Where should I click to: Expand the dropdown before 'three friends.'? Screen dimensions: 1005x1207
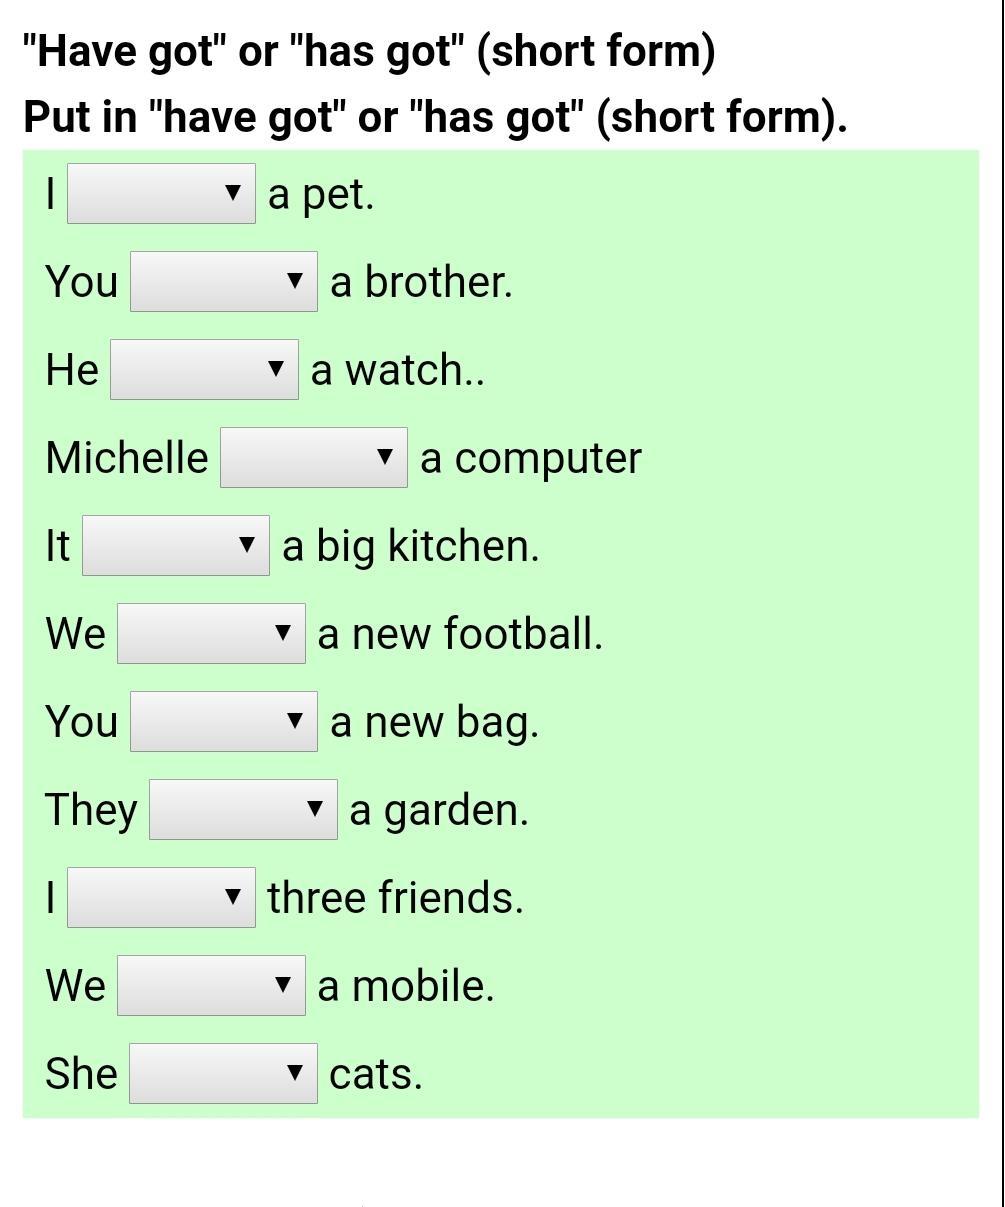coord(161,897)
